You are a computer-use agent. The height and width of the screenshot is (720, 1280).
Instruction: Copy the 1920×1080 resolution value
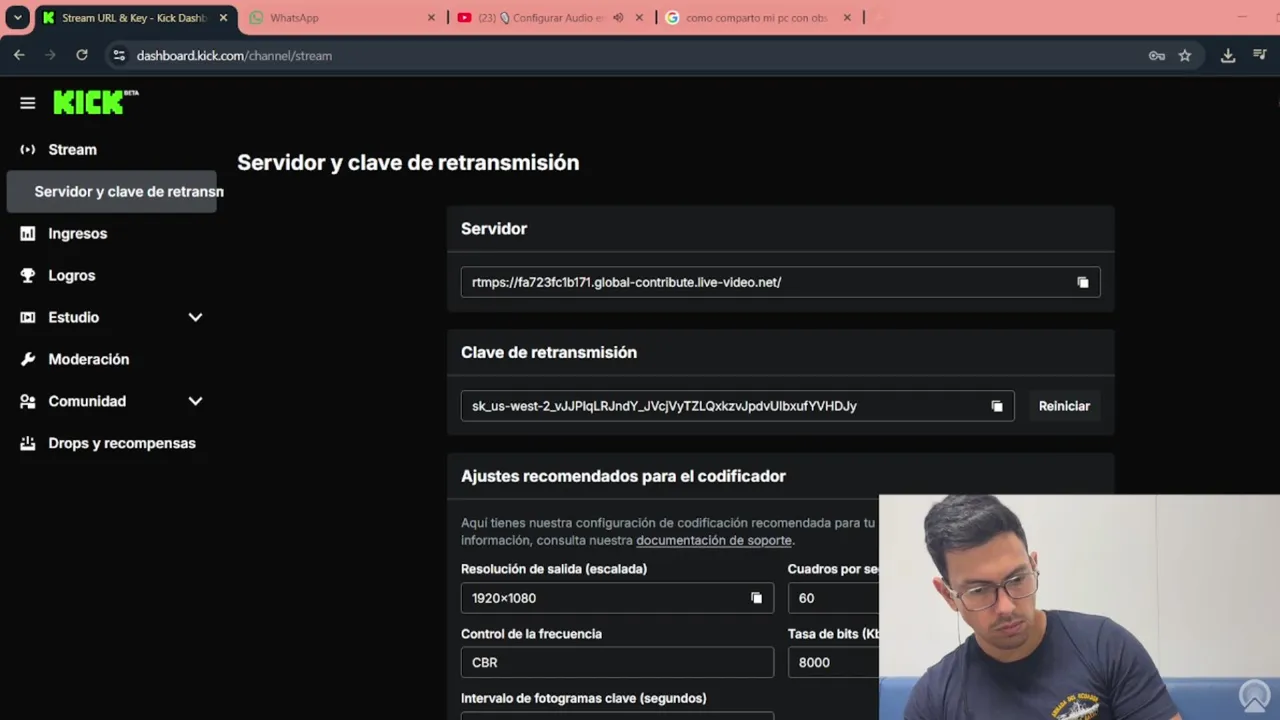tap(756, 598)
